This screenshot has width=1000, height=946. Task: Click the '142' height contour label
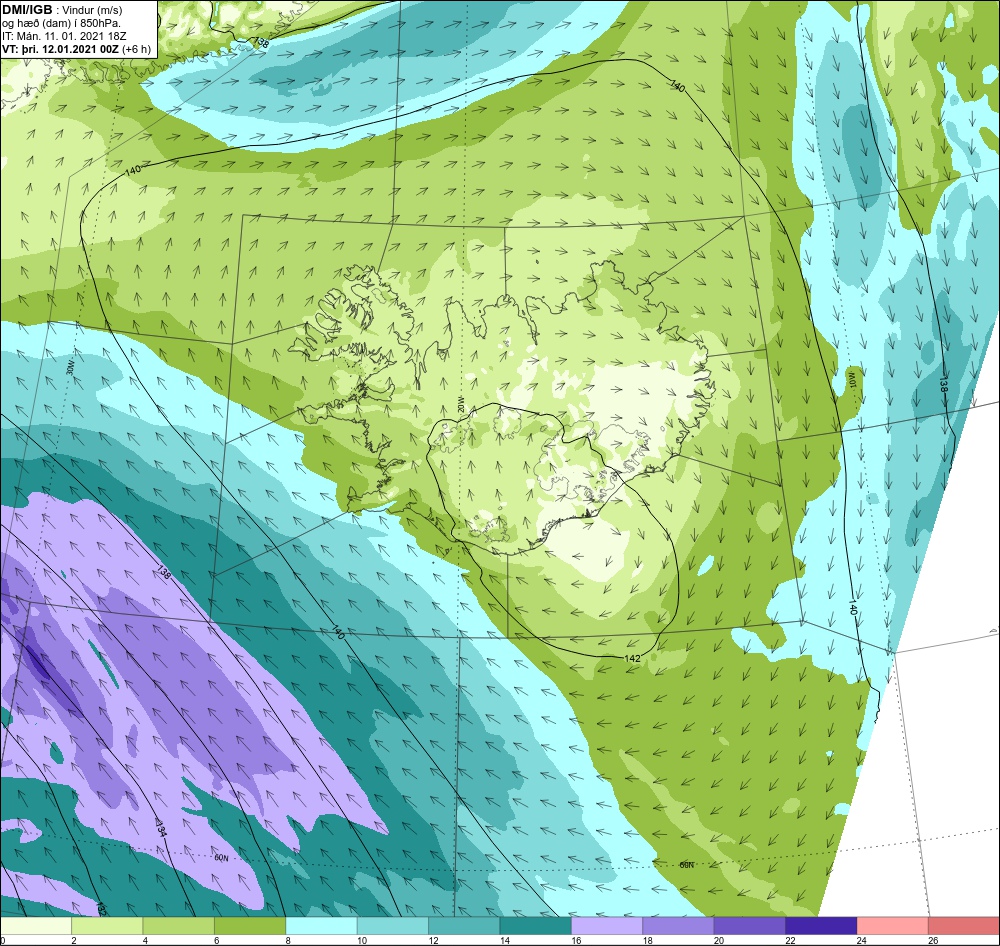pyautogui.click(x=632, y=658)
